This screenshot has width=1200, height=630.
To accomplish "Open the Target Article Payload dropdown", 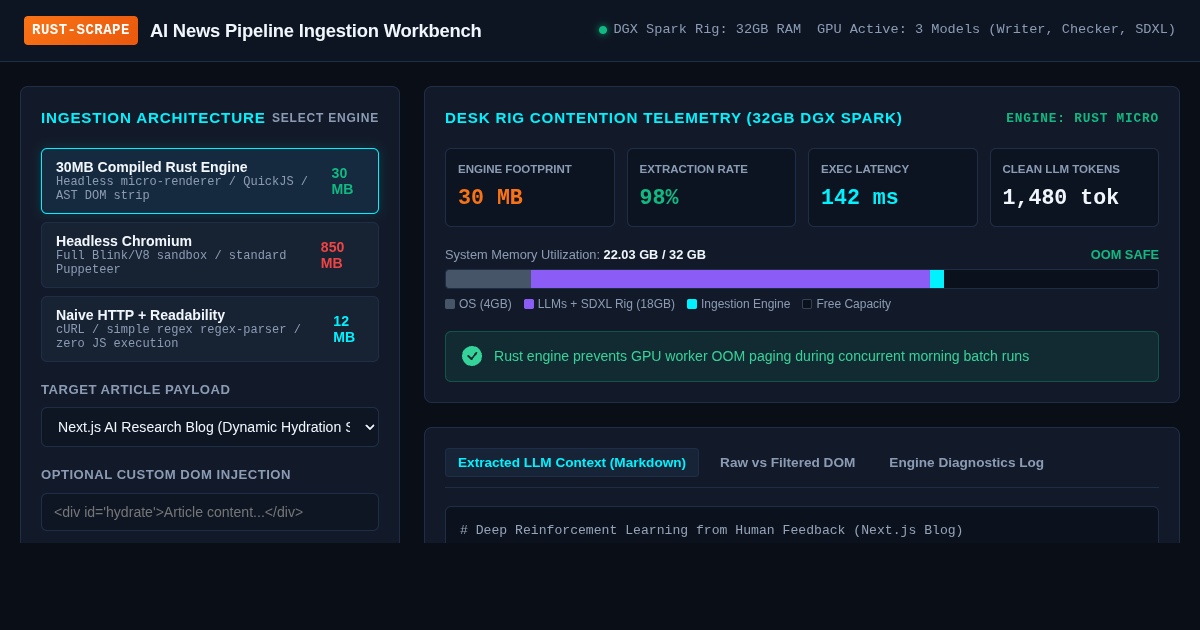I will pos(210,427).
